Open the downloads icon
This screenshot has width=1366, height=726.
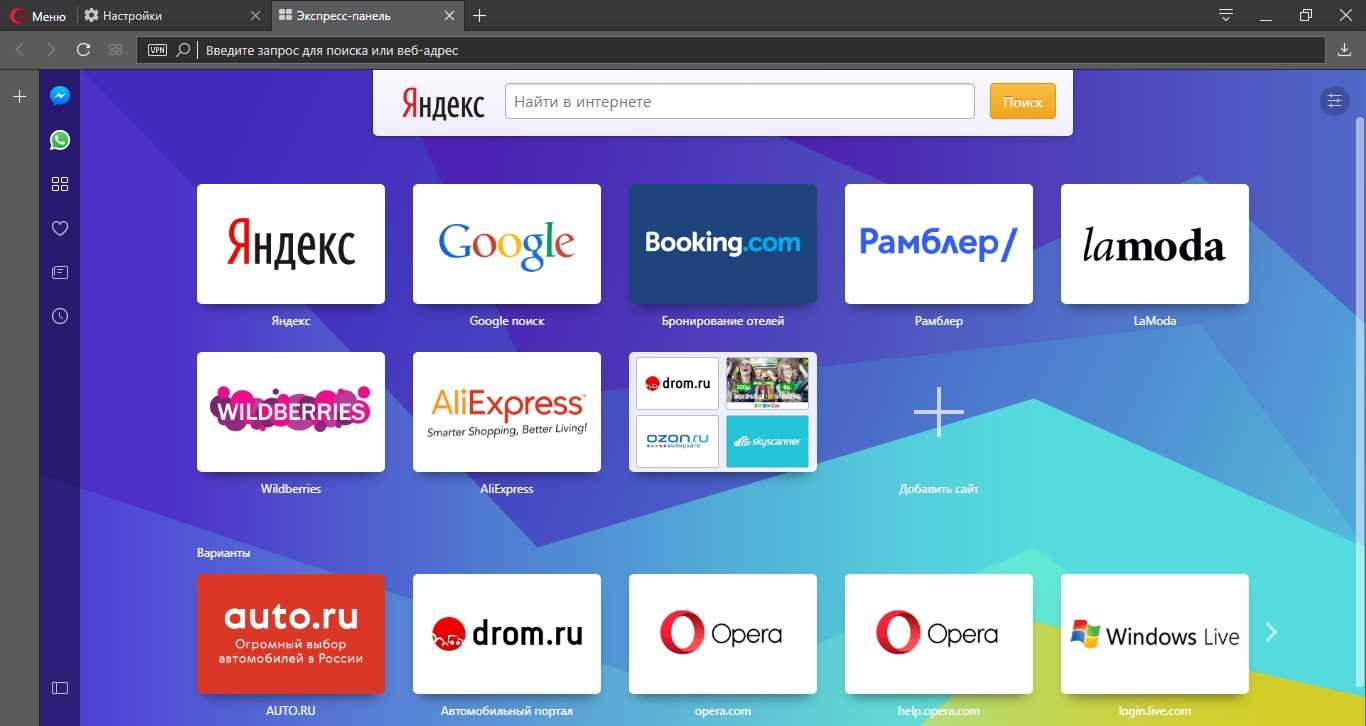click(x=1345, y=50)
